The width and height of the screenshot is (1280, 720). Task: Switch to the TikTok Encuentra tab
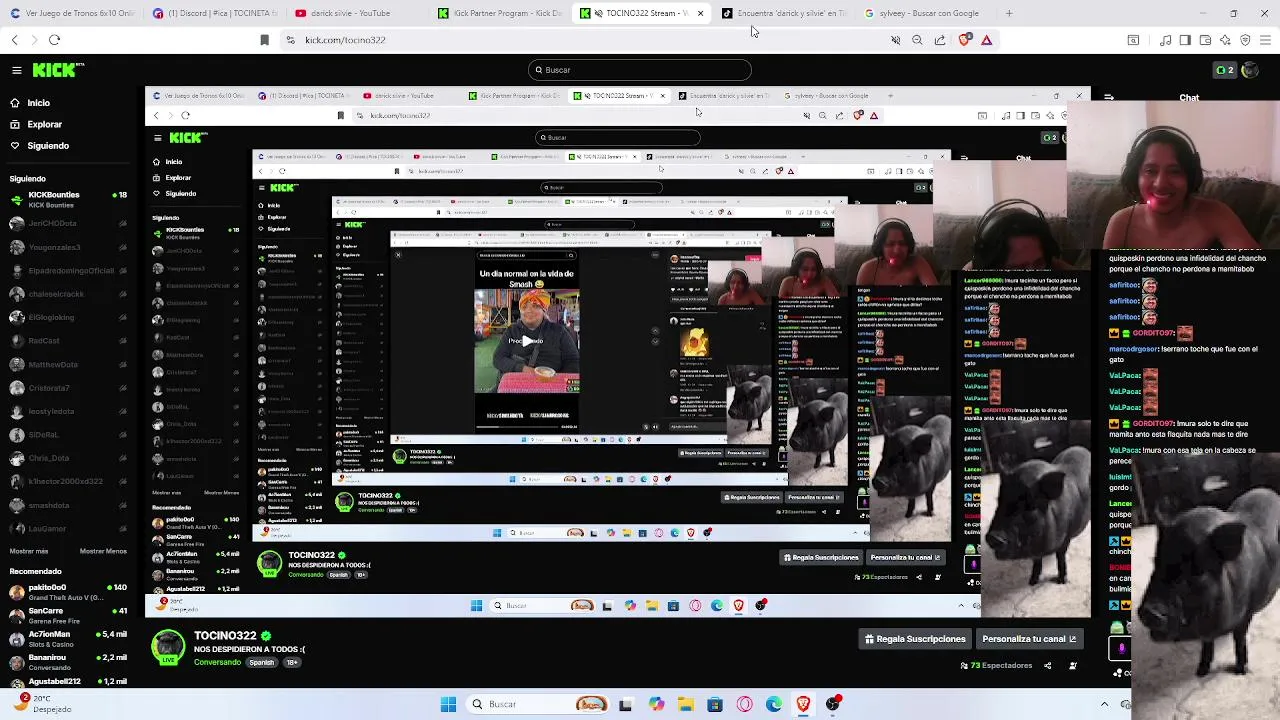pos(784,13)
